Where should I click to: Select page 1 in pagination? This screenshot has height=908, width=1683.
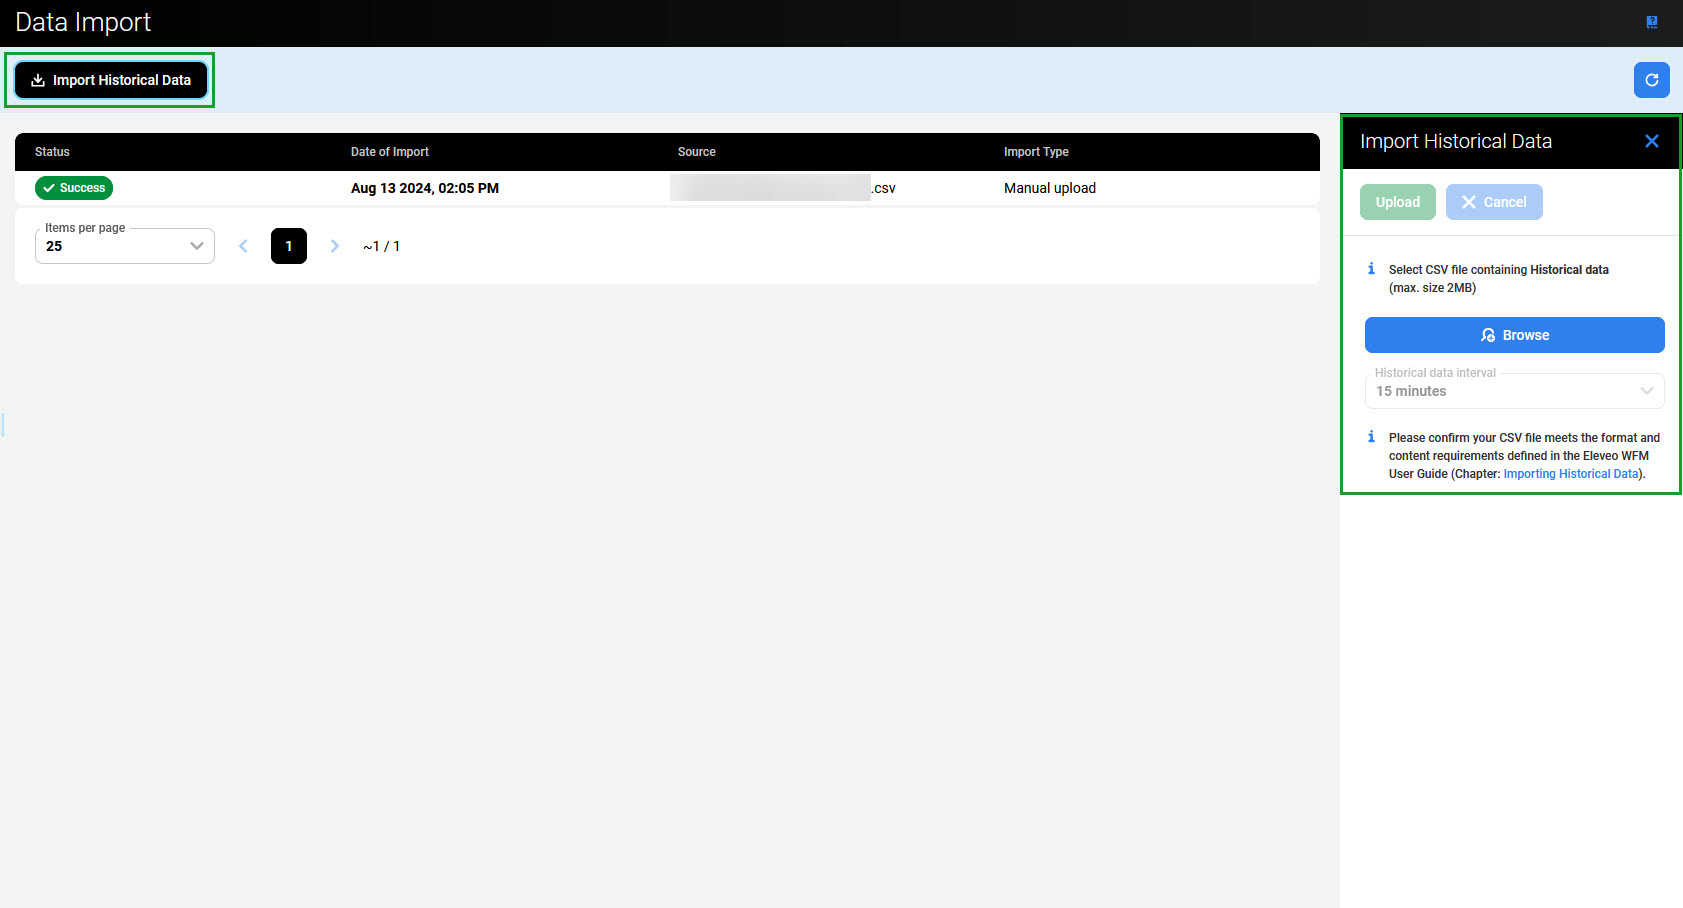(289, 246)
